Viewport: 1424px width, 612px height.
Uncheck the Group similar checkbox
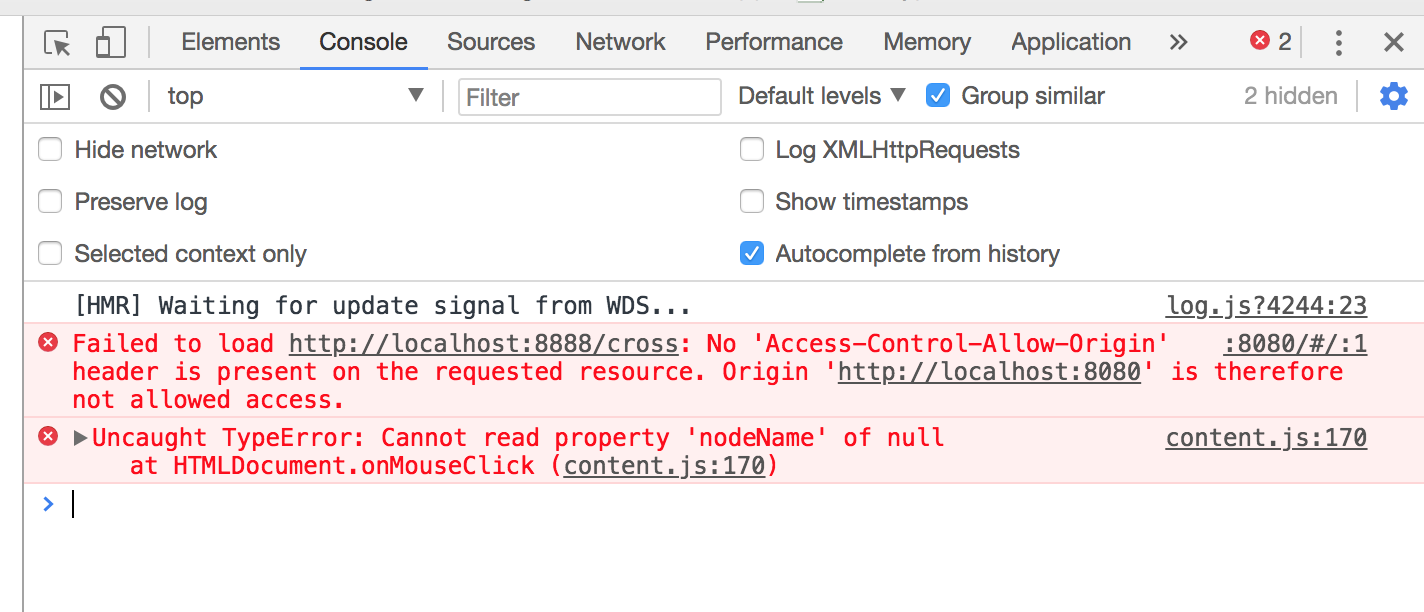[x=938, y=96]
